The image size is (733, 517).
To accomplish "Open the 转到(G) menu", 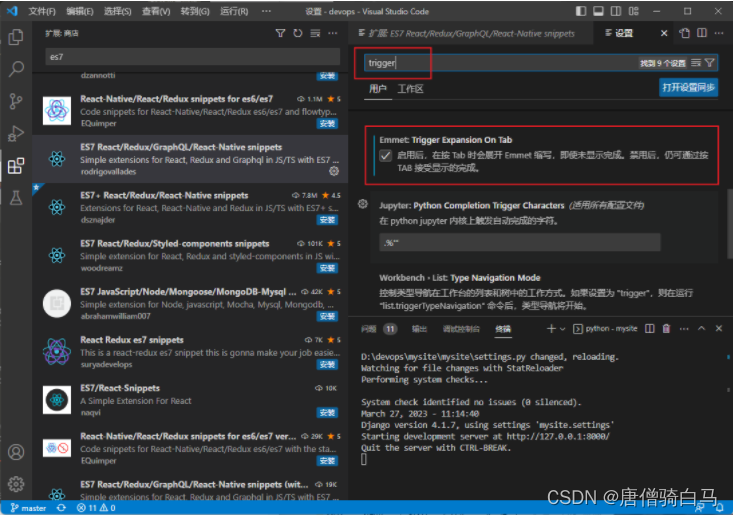I will tap(195, 11).
